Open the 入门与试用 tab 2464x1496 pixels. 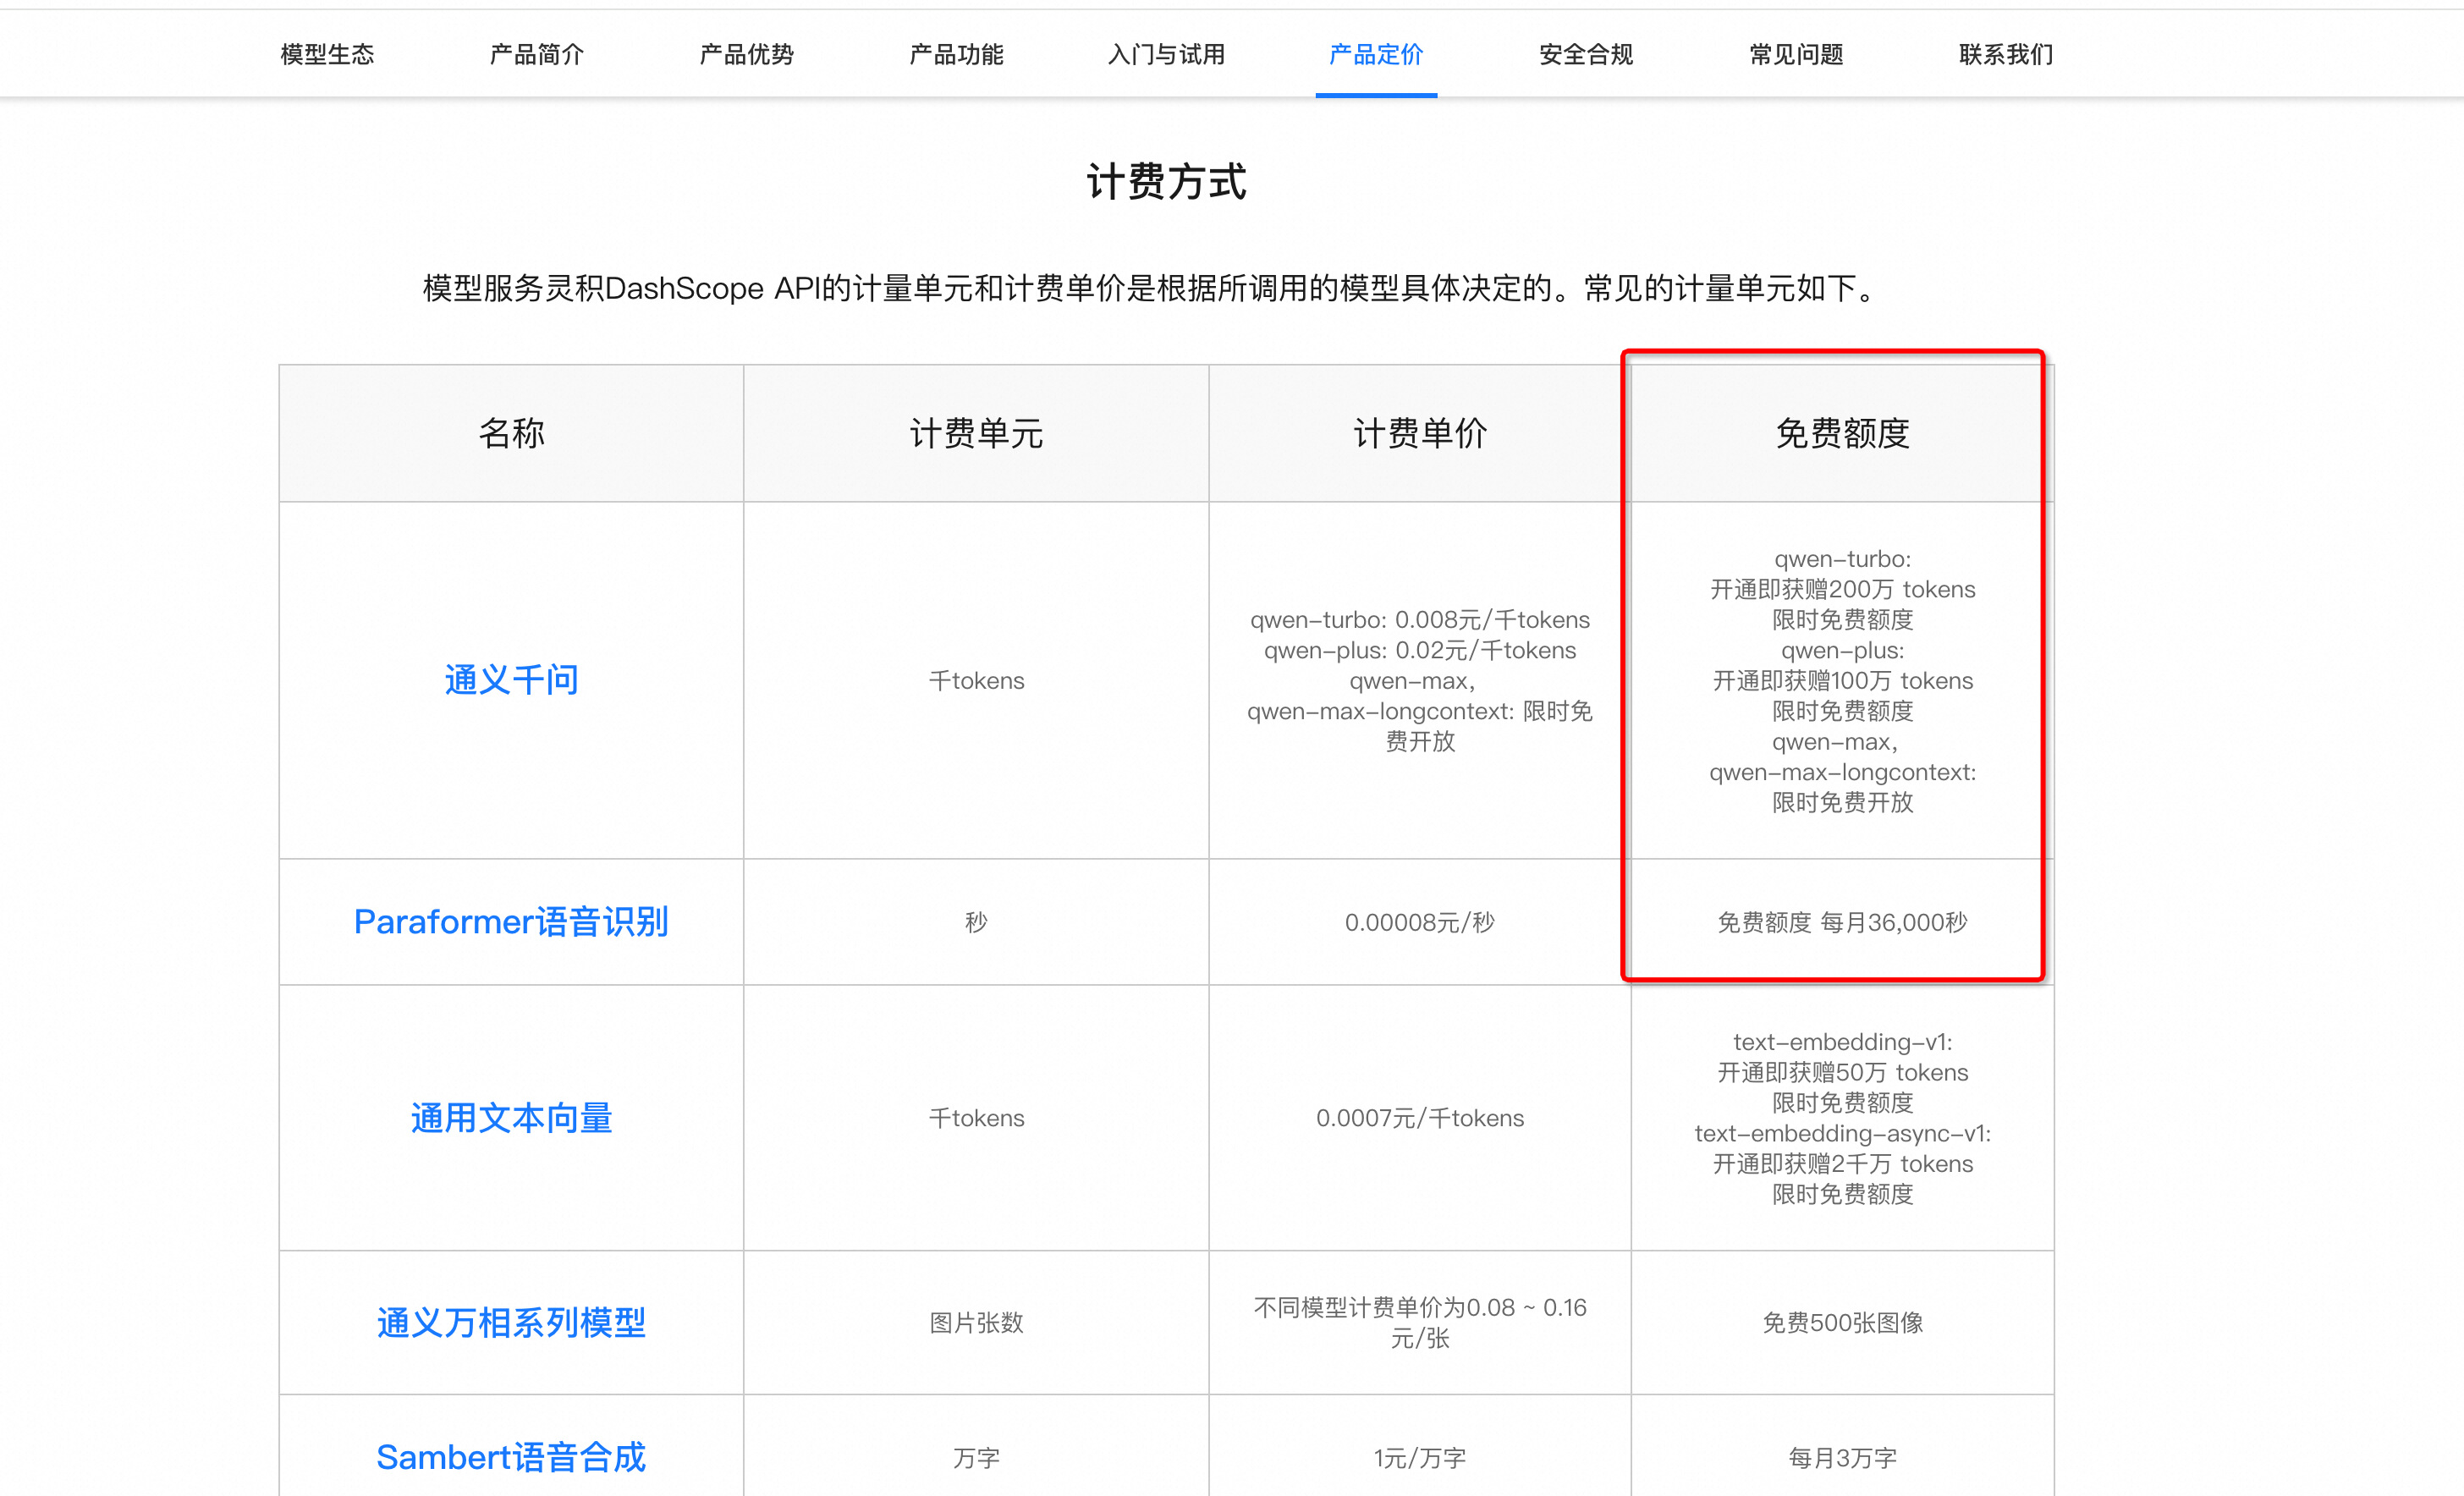tap(1166, 55)
